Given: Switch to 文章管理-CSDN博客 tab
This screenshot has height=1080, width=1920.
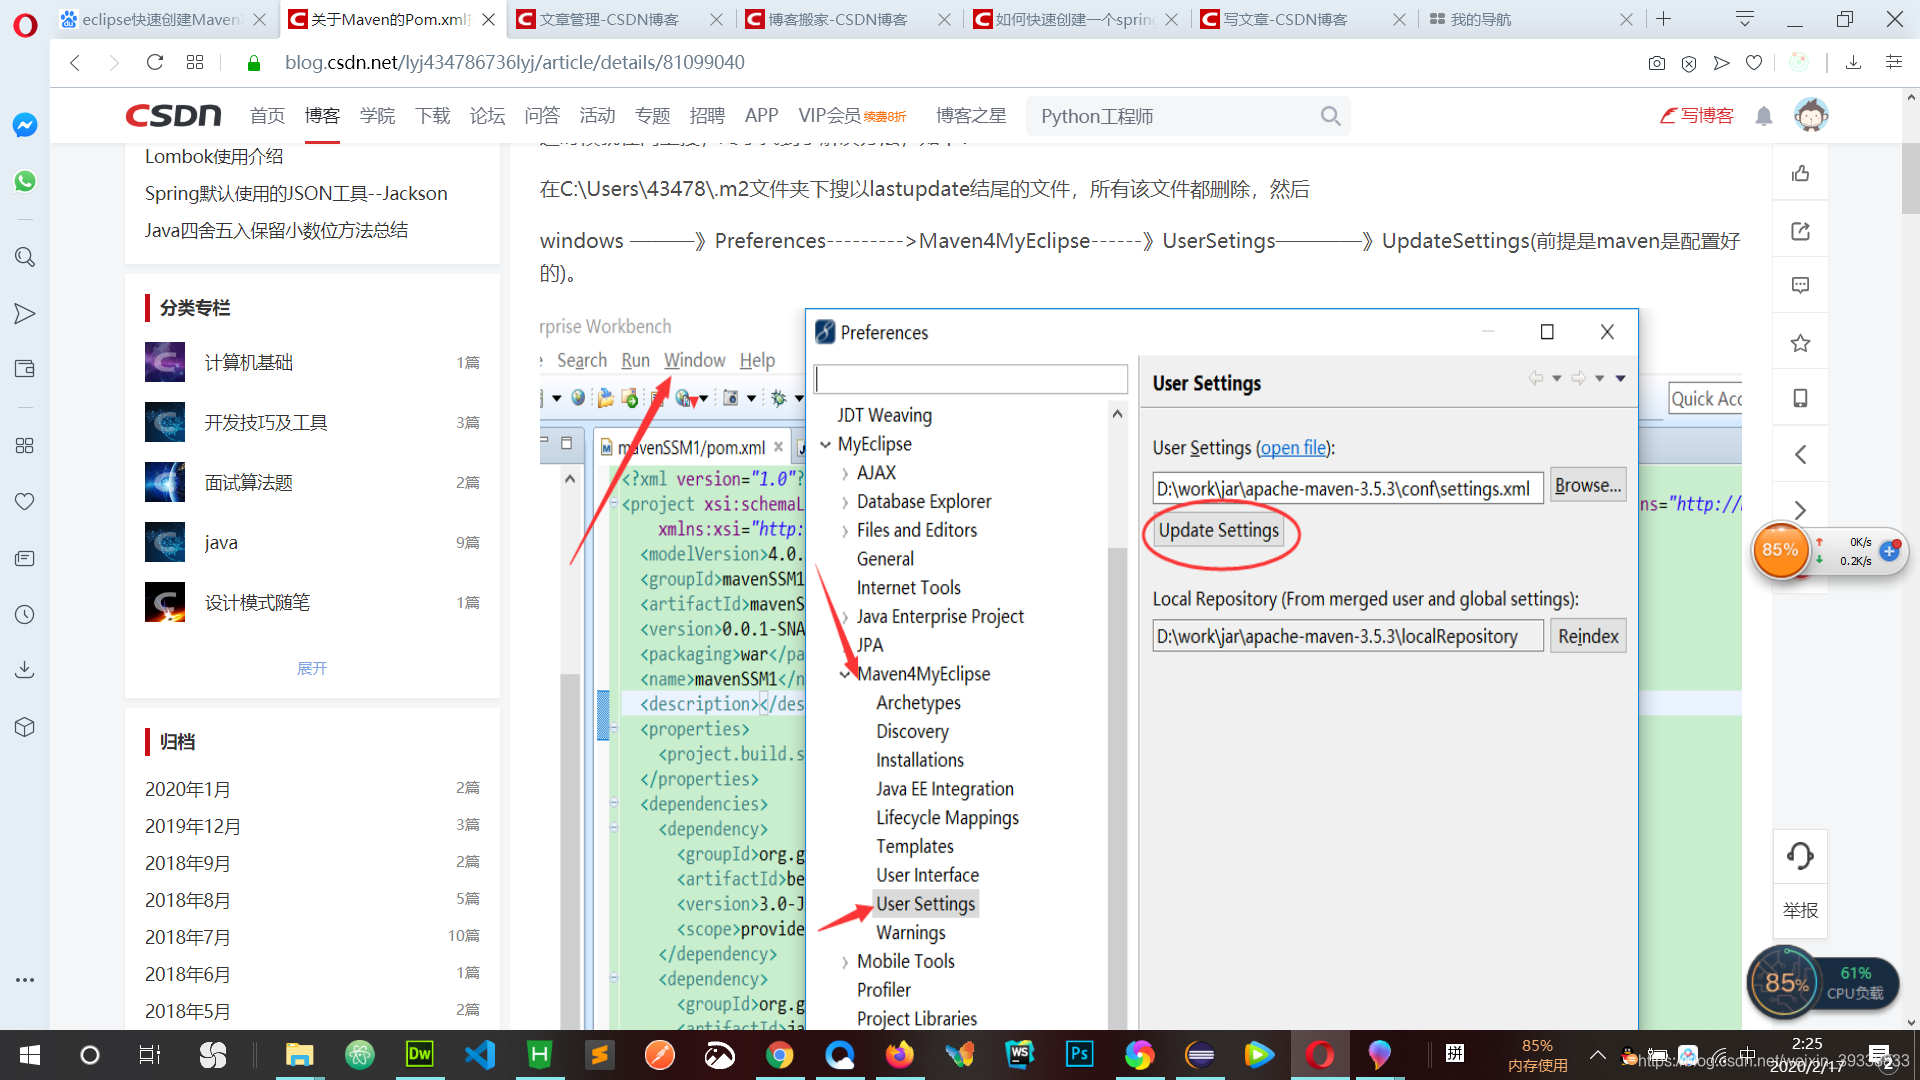Looking at the screenshot, I should (x=619, y=19).
